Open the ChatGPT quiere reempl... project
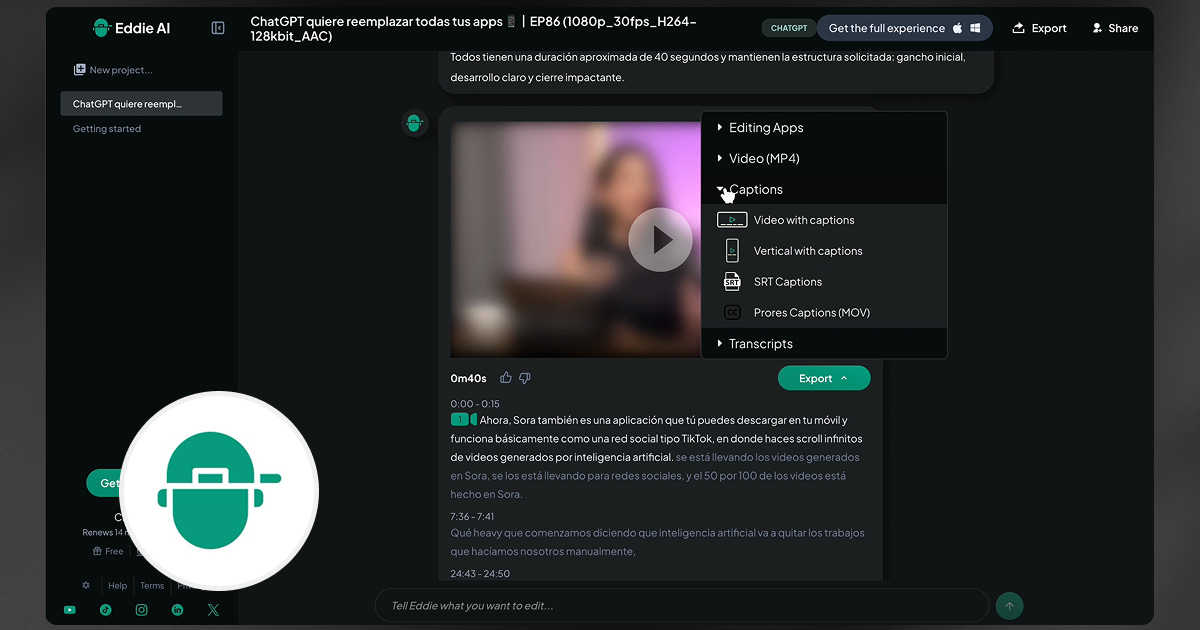This screenshot has width=1200, height=630. pos(141,104)
